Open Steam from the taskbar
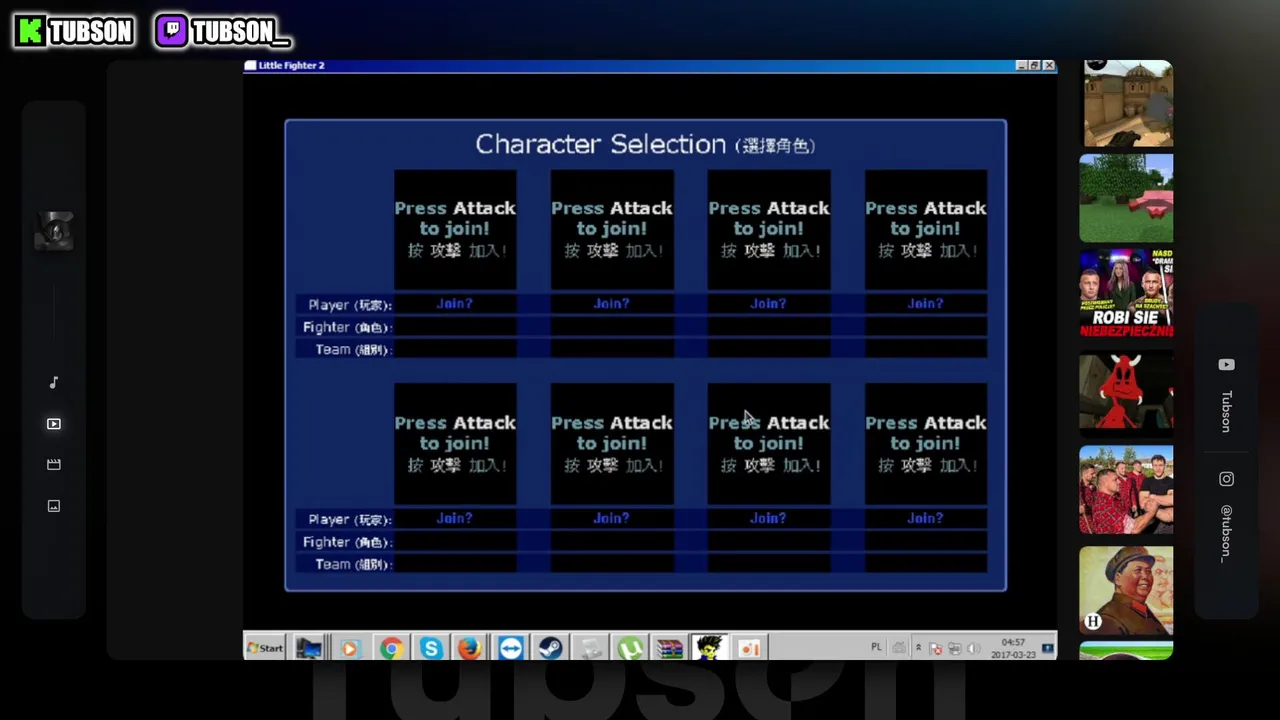The image size is (1280, 720). 550,649
